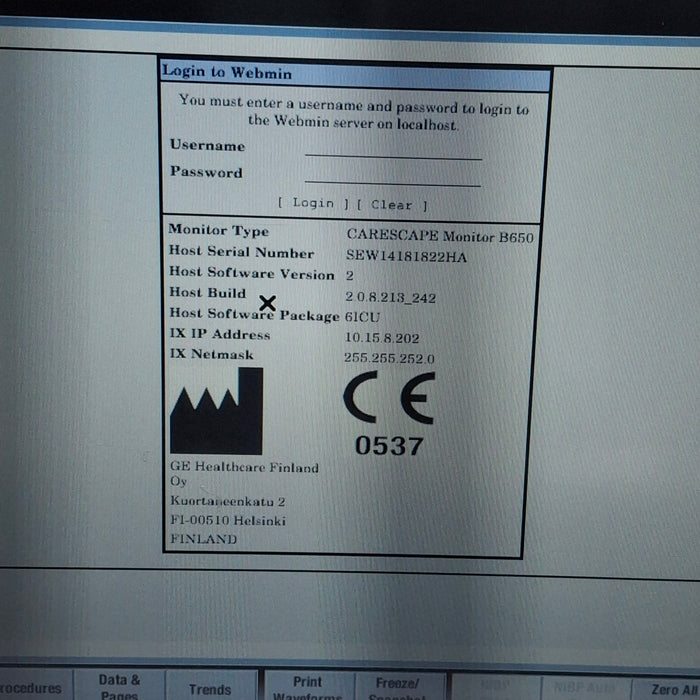Viewport: 700px width, 700px height.
Task: Click the Clear button
Action: (x=392, y=205)
